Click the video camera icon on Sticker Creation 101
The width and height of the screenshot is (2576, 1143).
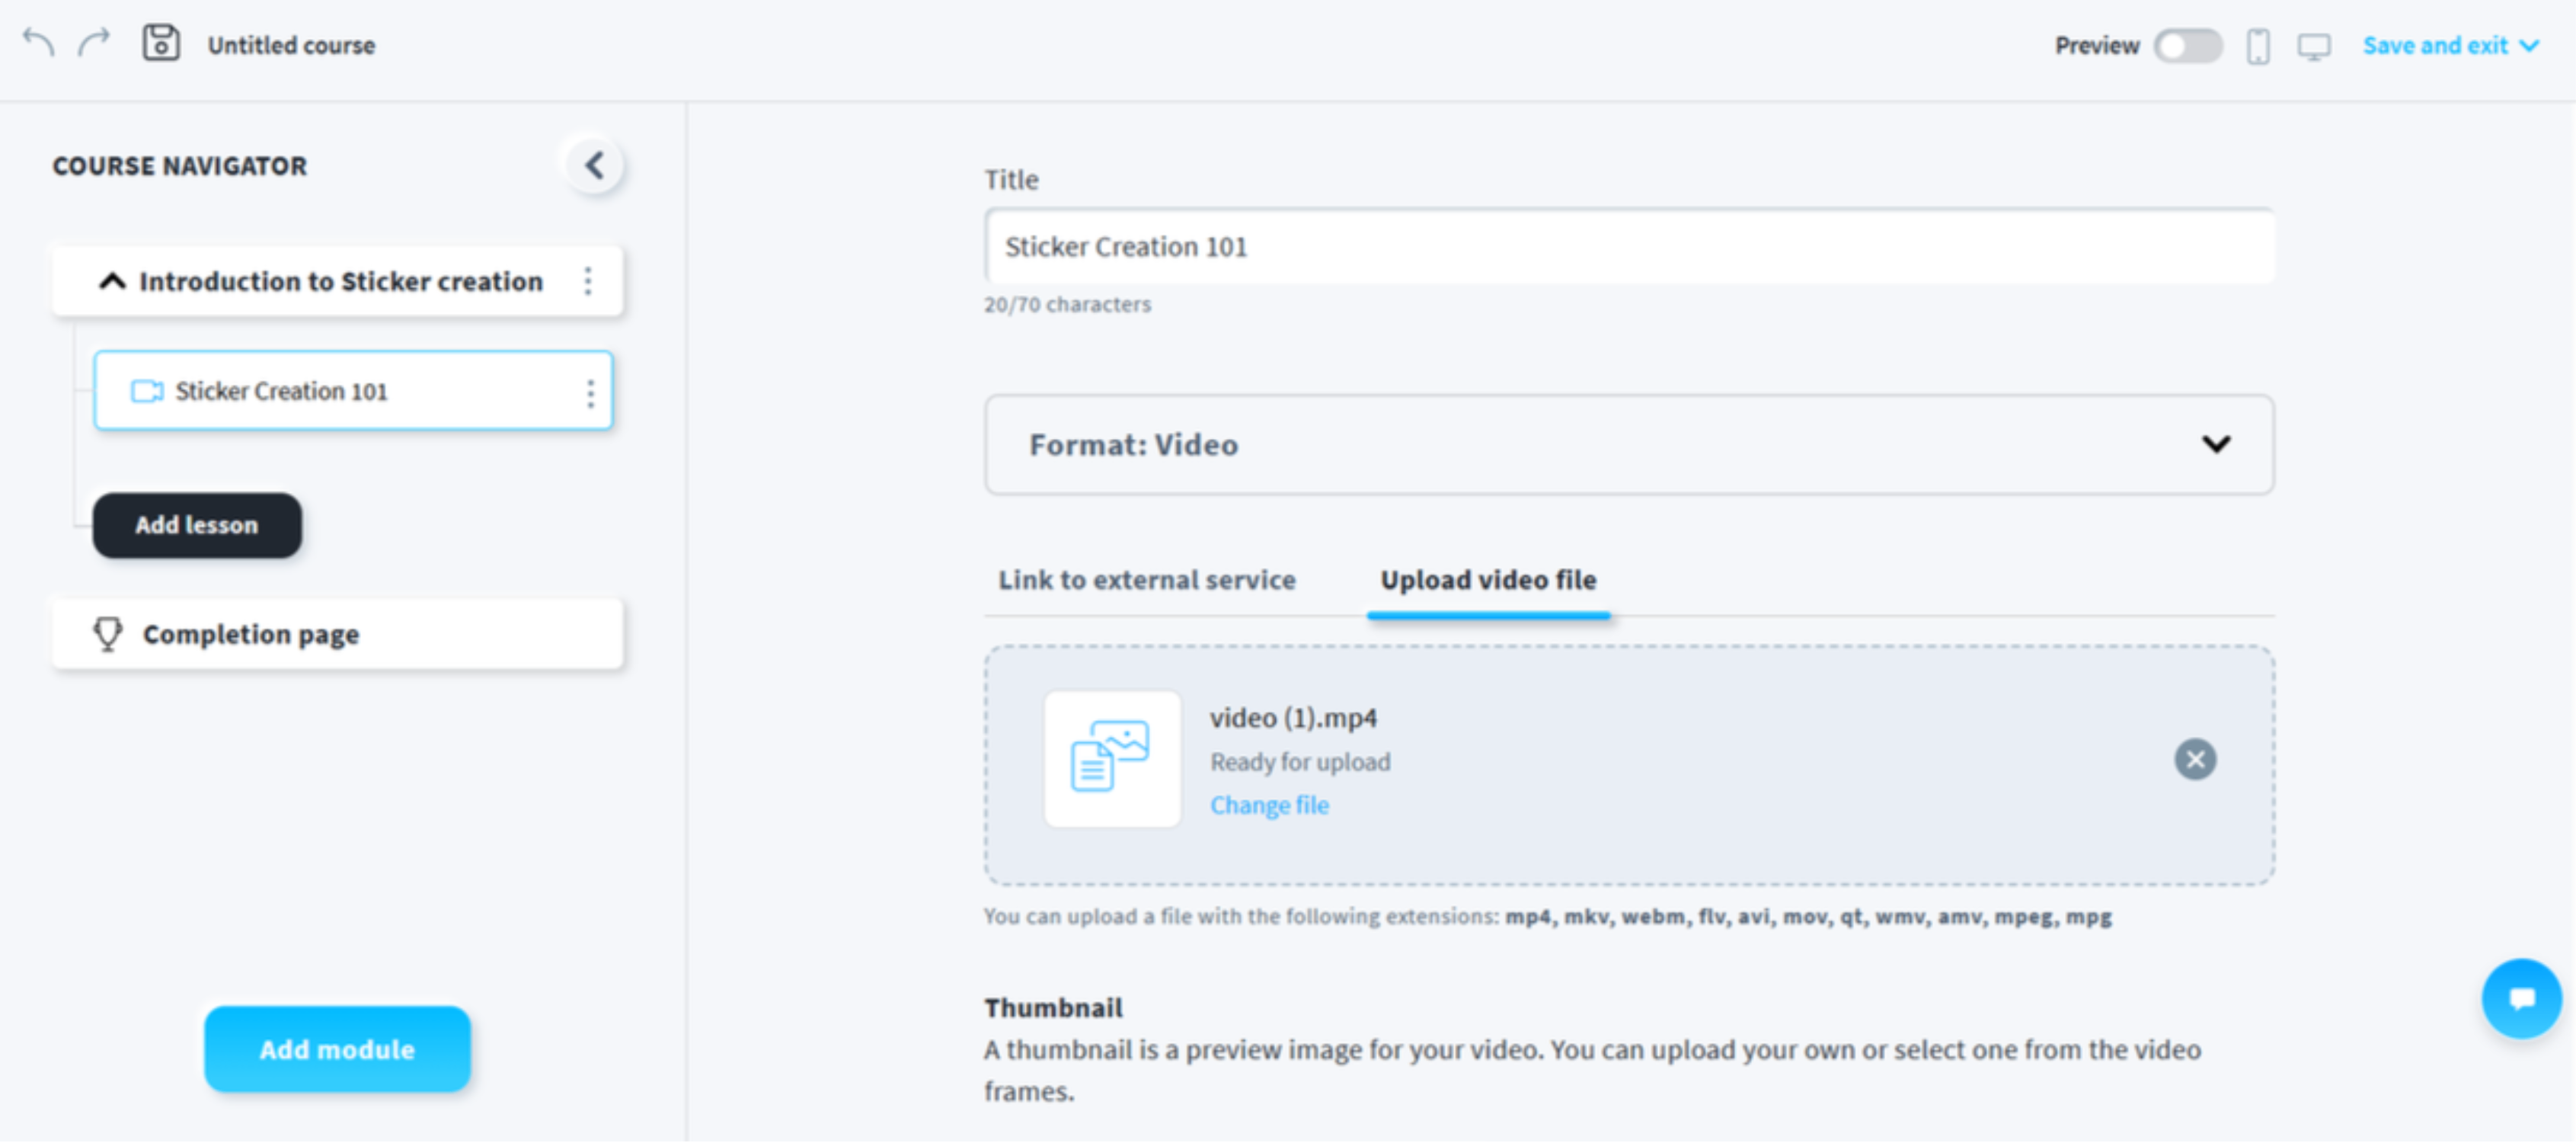coord(148,391)
